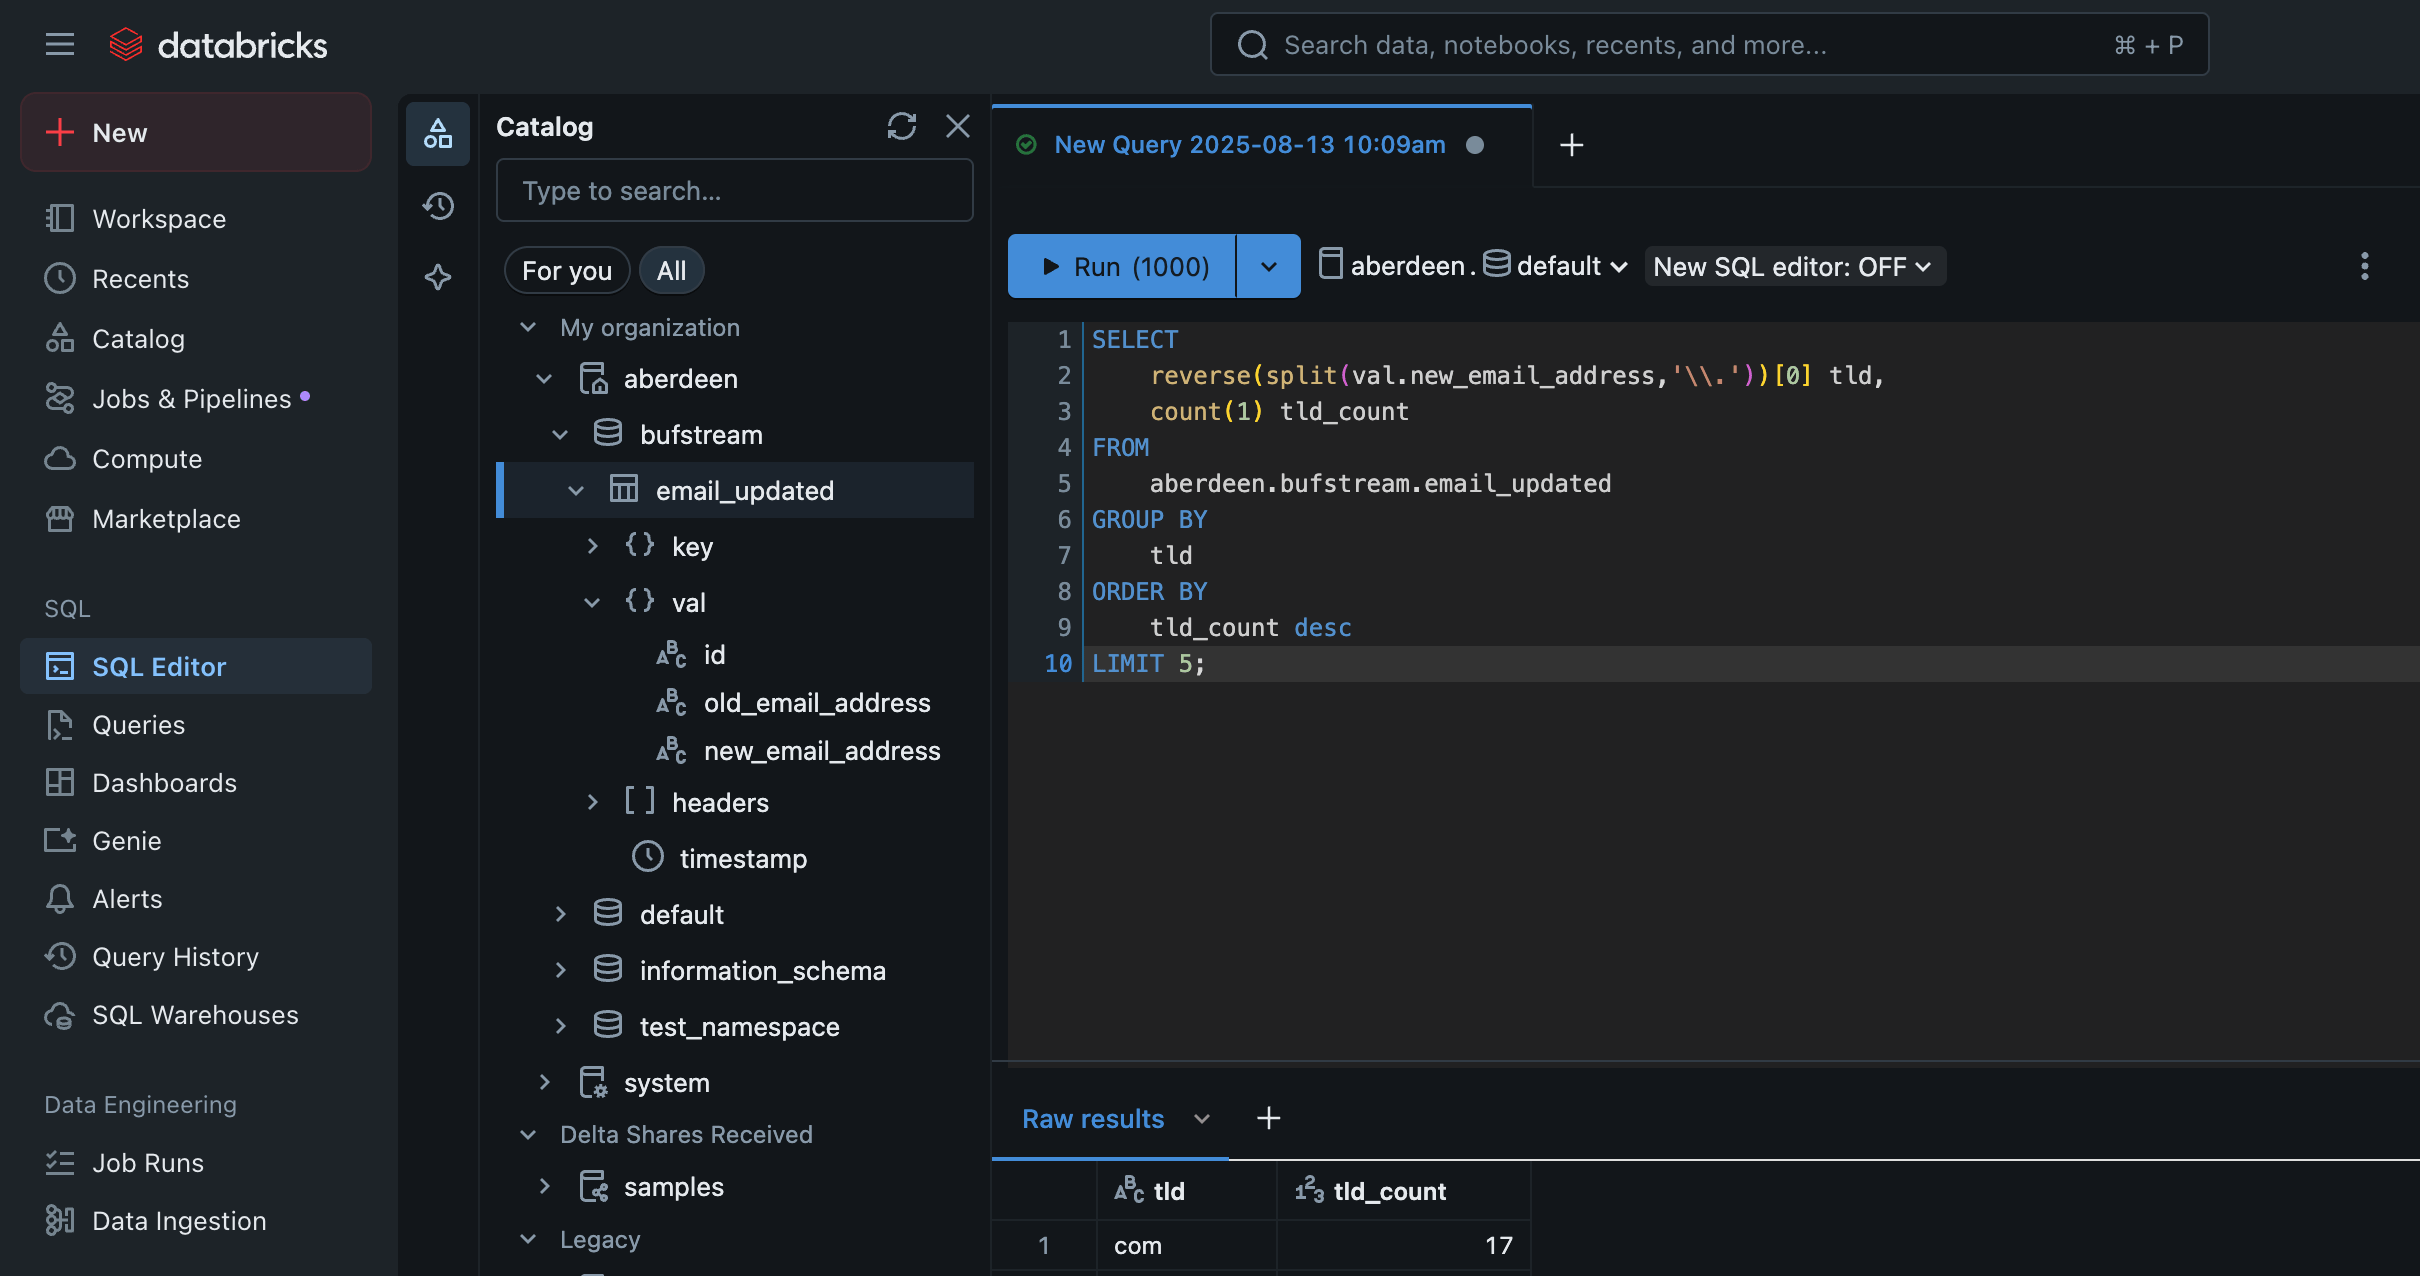Open the kebab menu beside the SQL editor
This screenshot has width=2420, height=1276.
coord(2364,266)
